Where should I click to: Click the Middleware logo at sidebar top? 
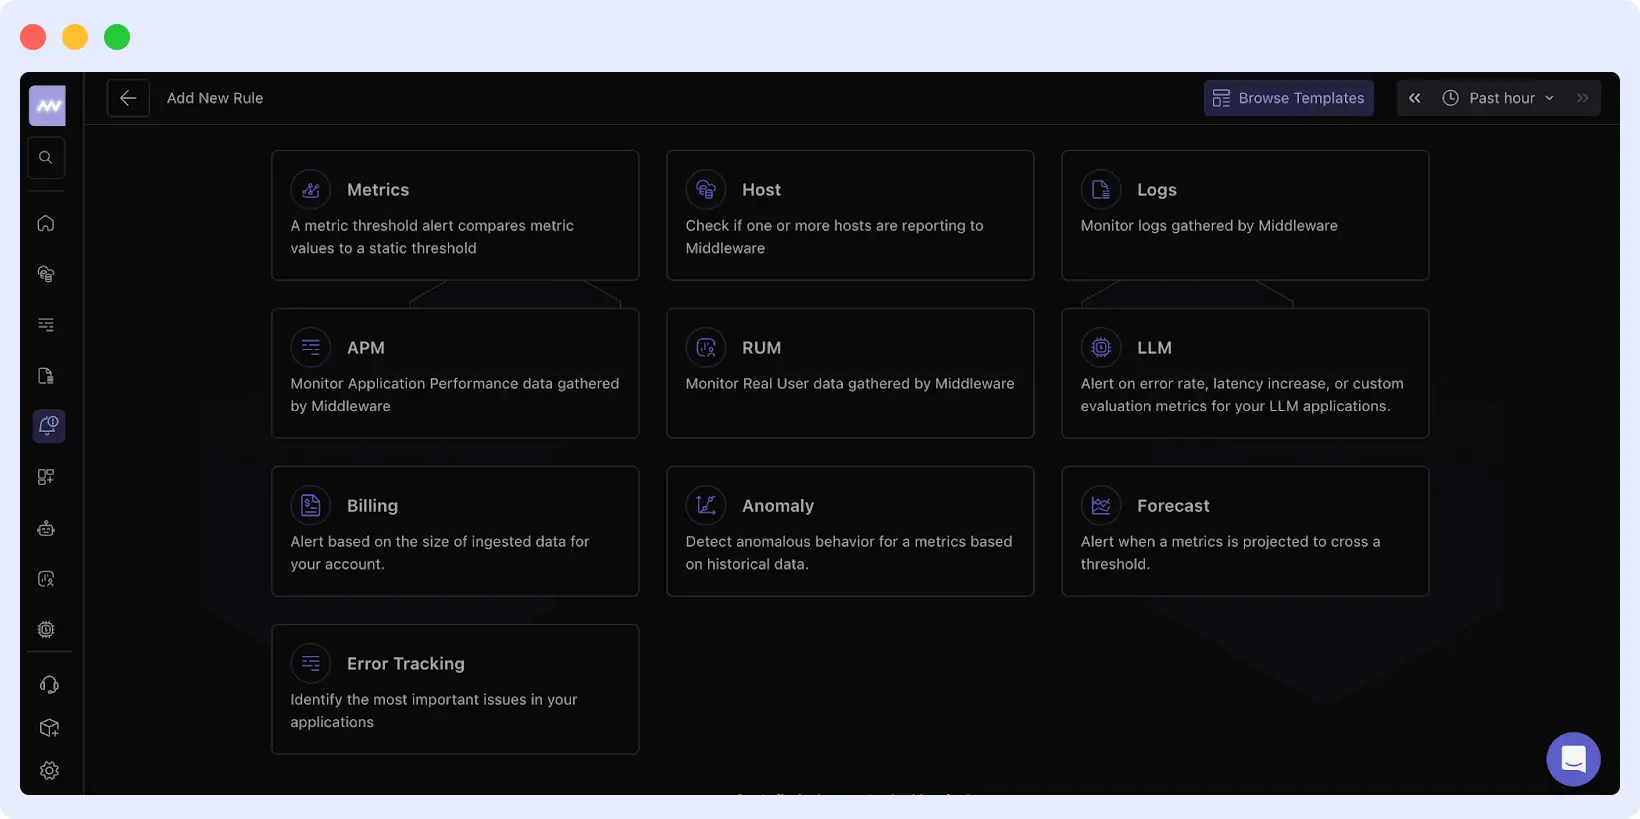tap(46, 105)
